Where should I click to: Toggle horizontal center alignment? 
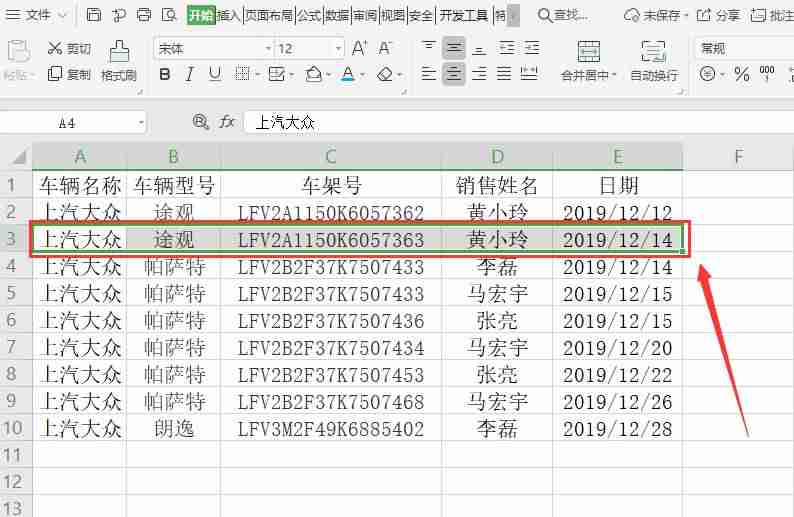coord(454,74)
